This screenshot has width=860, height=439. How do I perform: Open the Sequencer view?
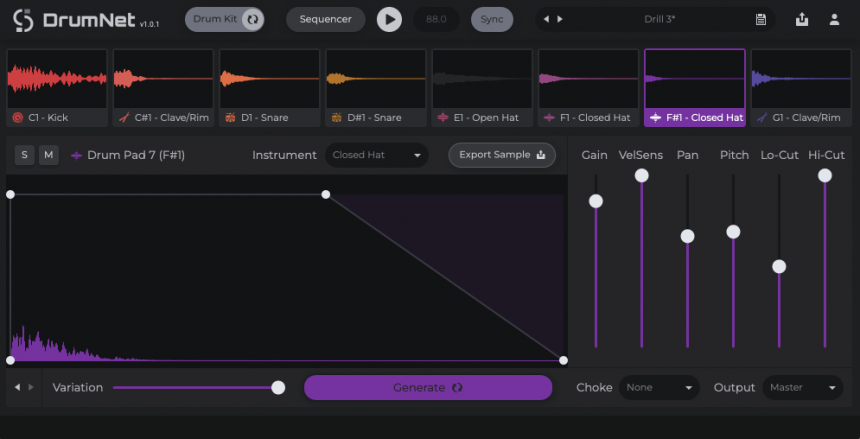pyautogui.click(x=326, y=19)
